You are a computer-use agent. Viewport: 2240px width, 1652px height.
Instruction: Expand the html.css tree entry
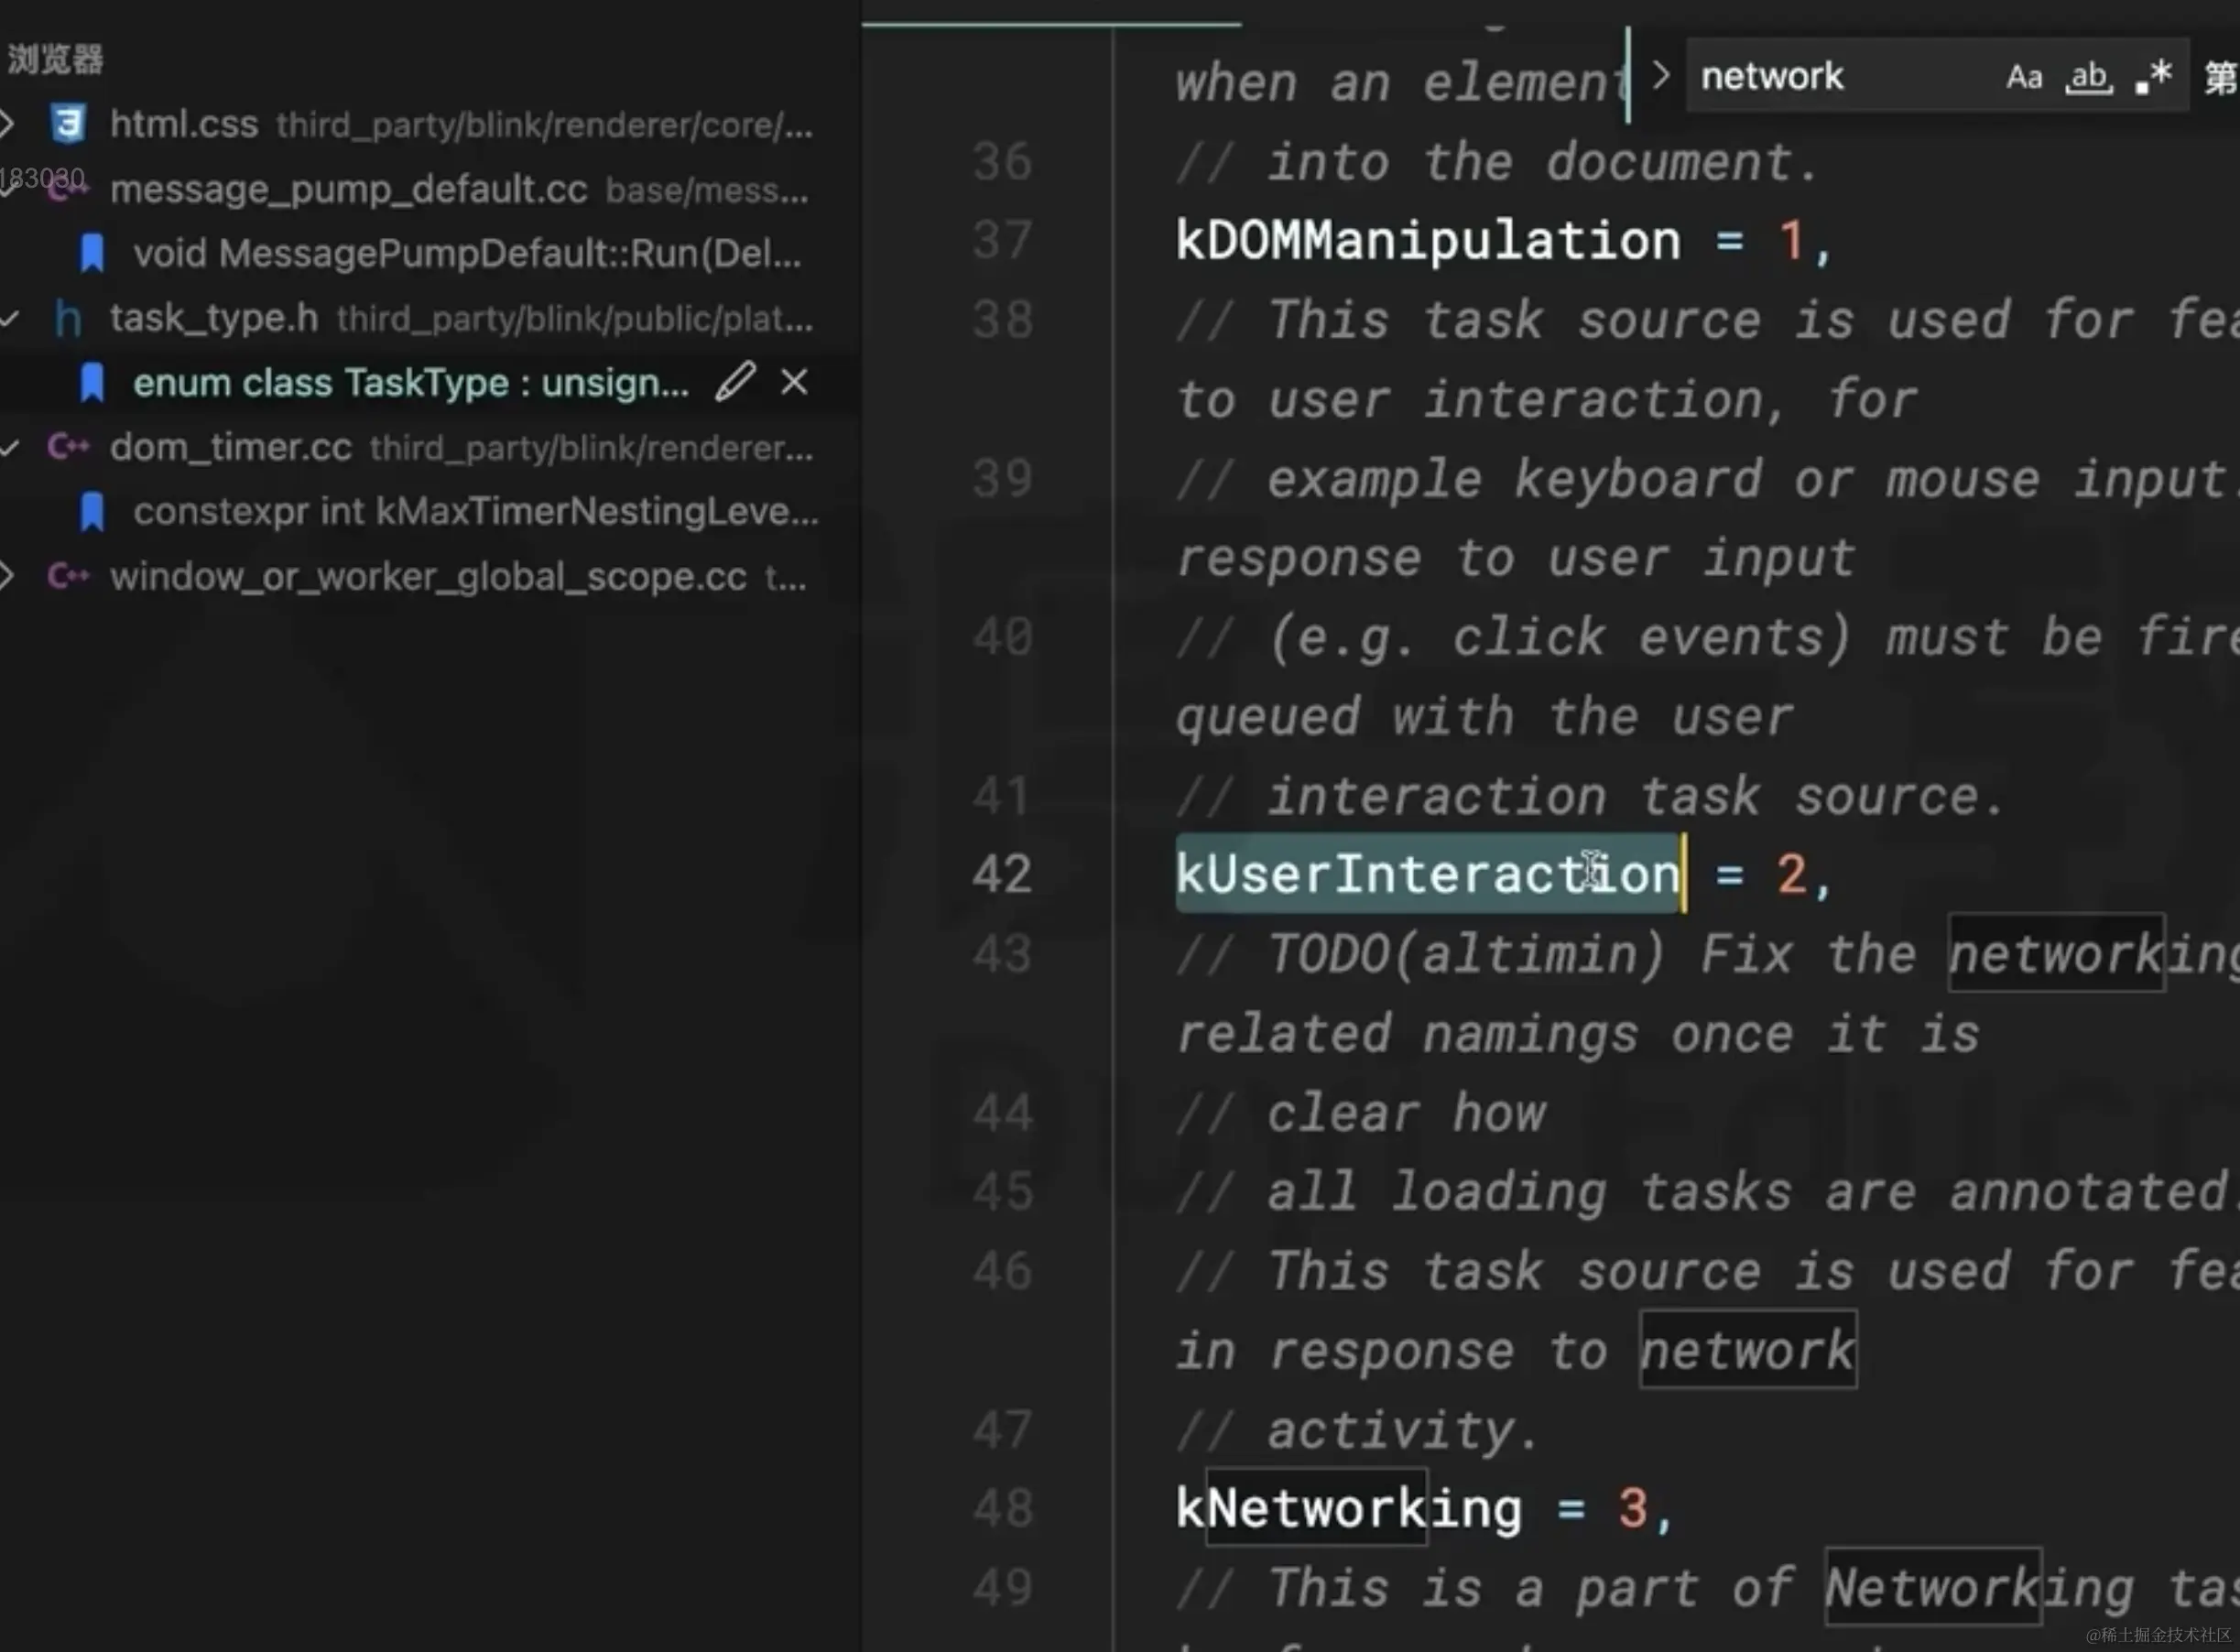tap(8, 124)
